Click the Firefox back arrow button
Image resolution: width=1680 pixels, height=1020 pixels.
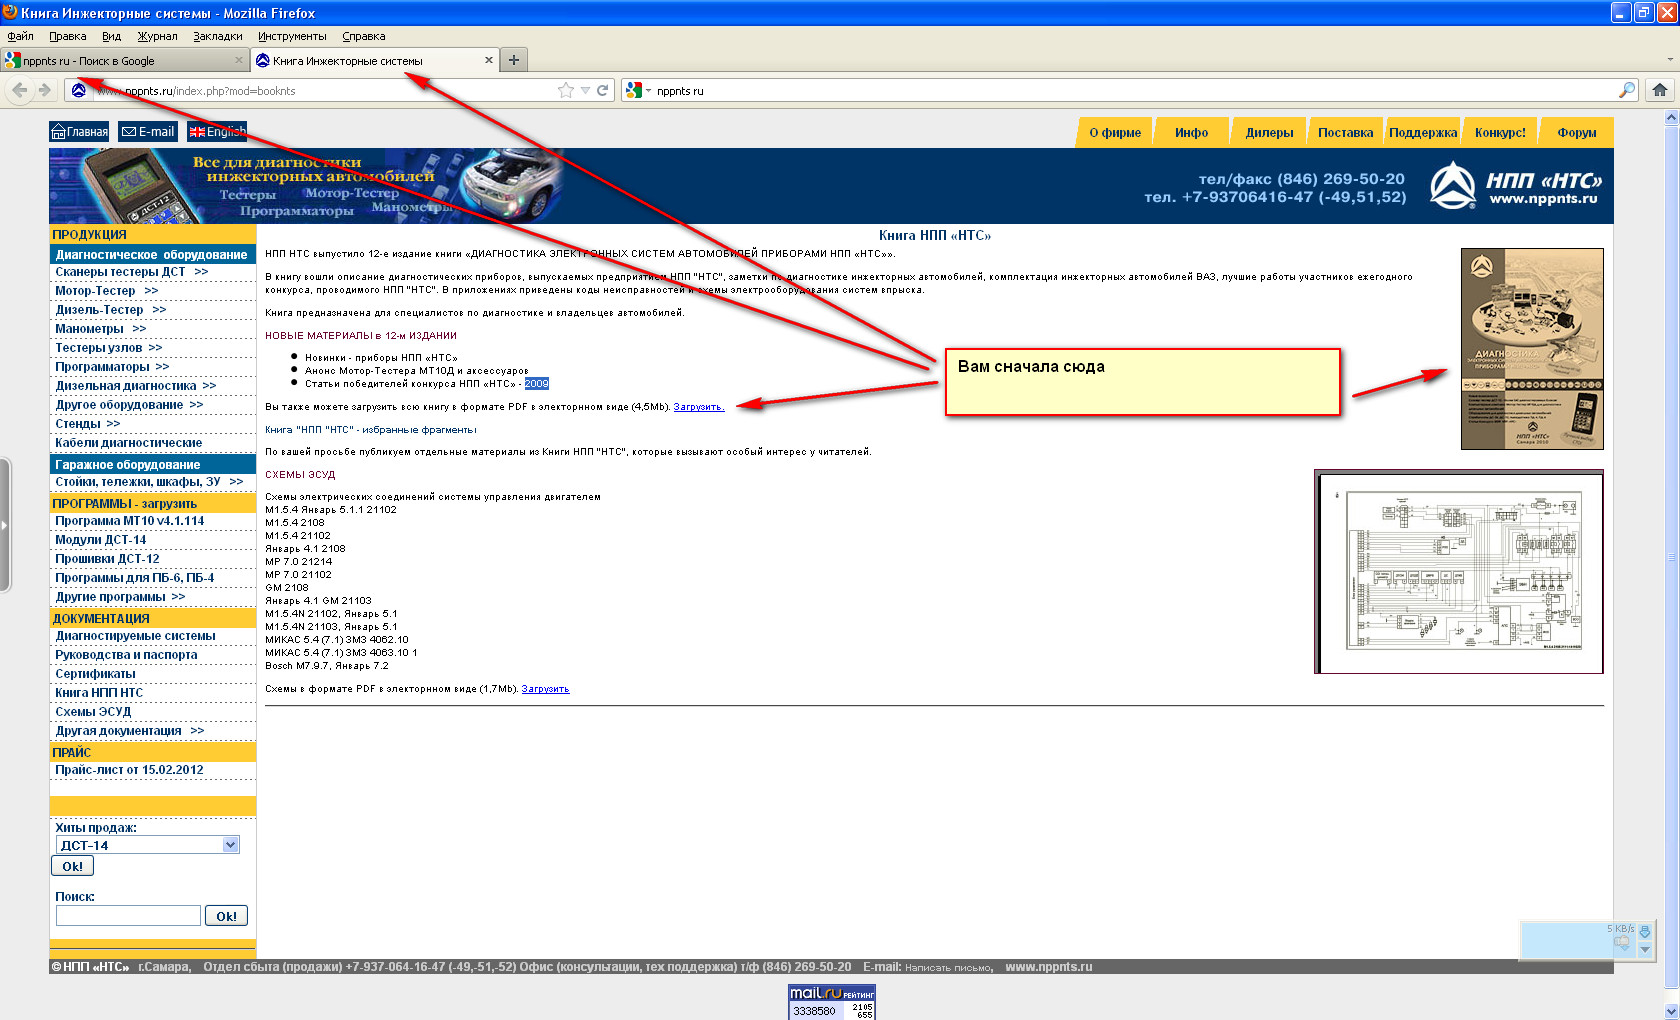click(19, 90)
